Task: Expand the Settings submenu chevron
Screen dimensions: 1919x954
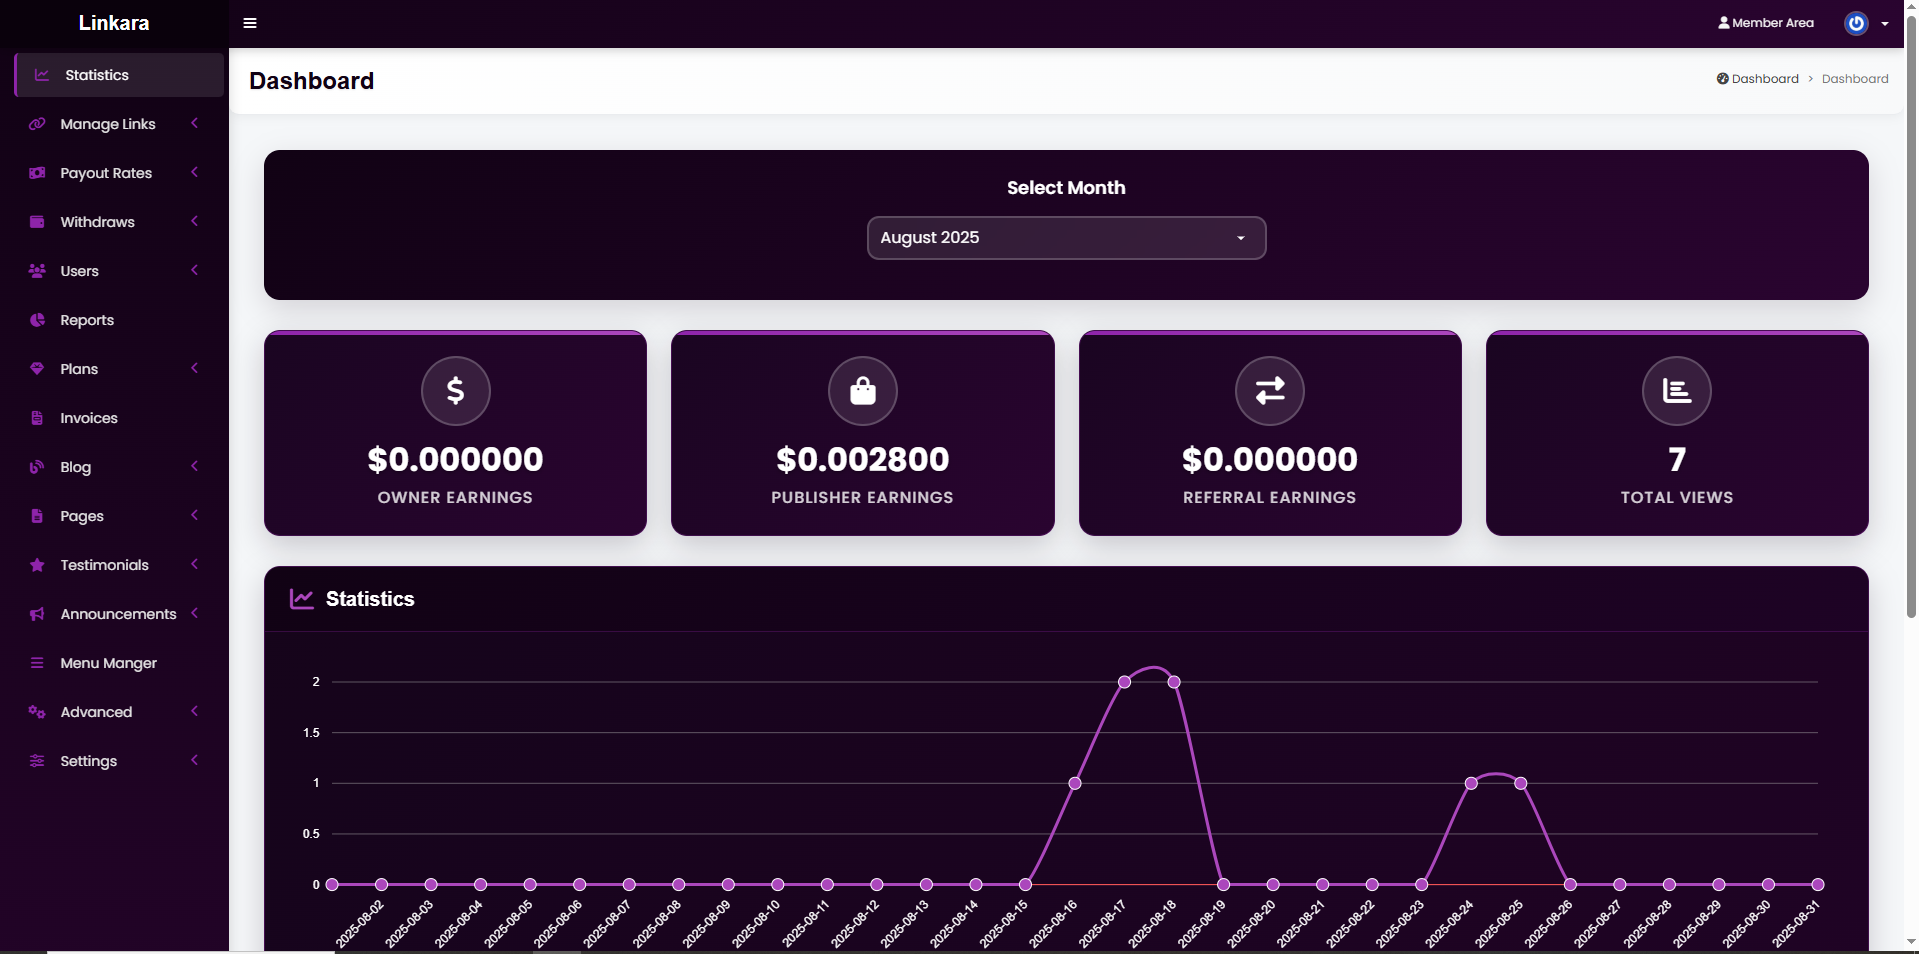Action: pyautogui.click(x=195, y=760)
